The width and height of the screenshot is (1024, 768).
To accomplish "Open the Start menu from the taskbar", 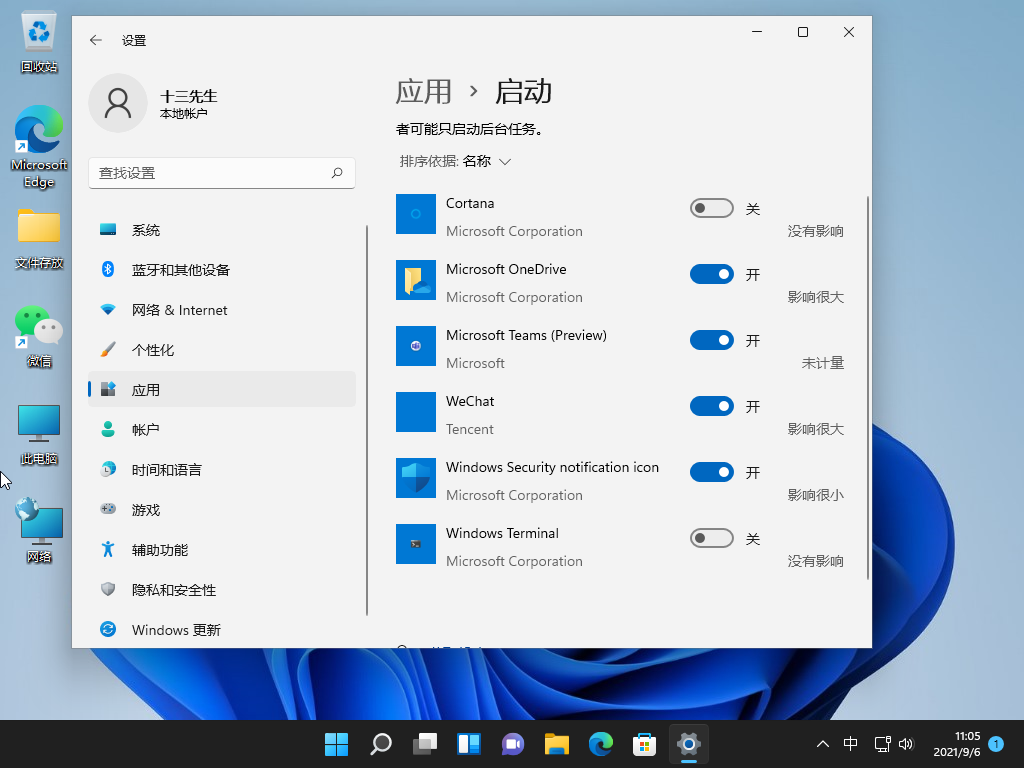I will 336,744.
